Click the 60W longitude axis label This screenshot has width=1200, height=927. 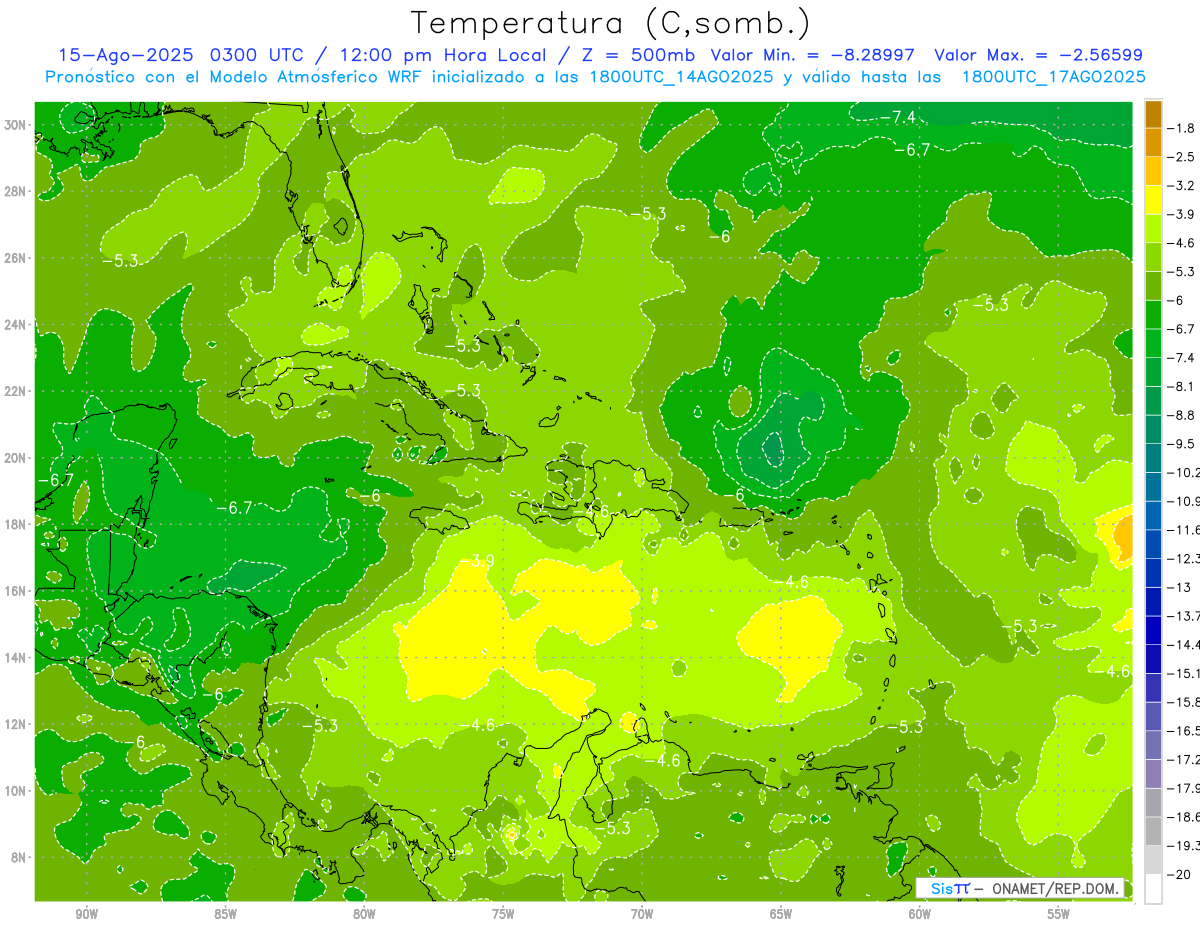(x=920, y=915)
